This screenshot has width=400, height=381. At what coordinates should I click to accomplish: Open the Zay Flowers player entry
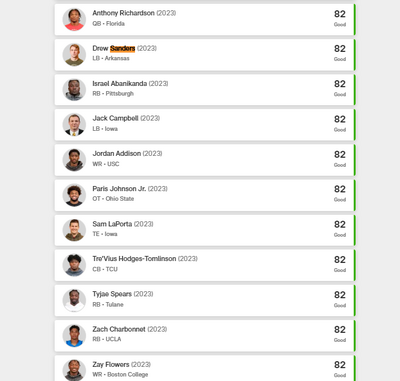tap(205, 368)
